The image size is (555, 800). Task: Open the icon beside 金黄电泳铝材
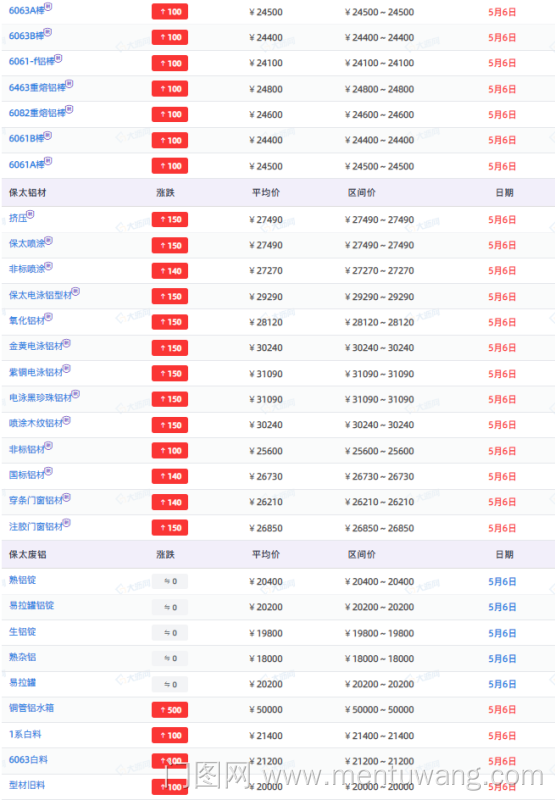[66, 343]
